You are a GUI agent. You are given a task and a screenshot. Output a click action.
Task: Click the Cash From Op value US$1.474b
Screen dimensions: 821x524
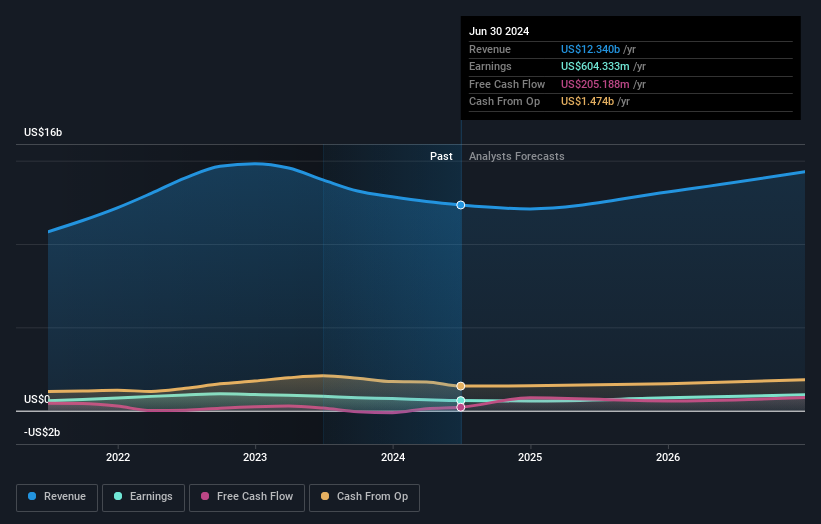tap(587, 102)
